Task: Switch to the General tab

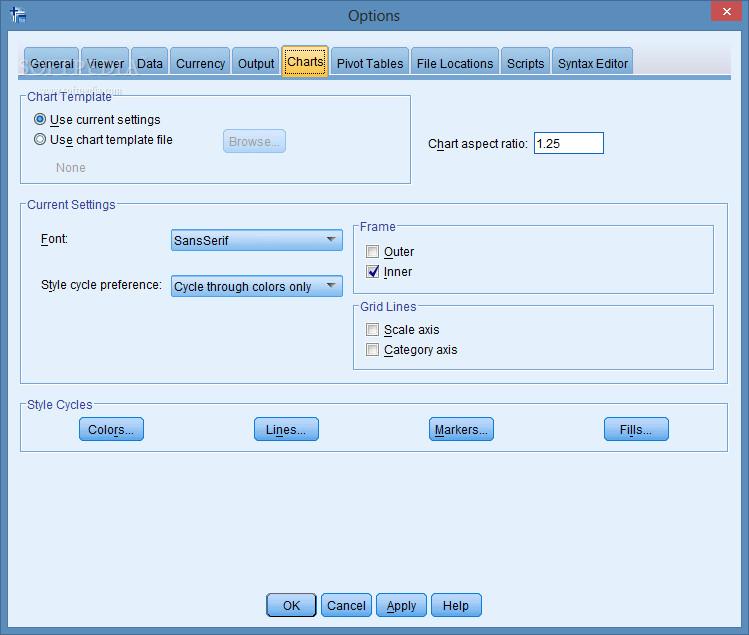Action: coord(52,63)
